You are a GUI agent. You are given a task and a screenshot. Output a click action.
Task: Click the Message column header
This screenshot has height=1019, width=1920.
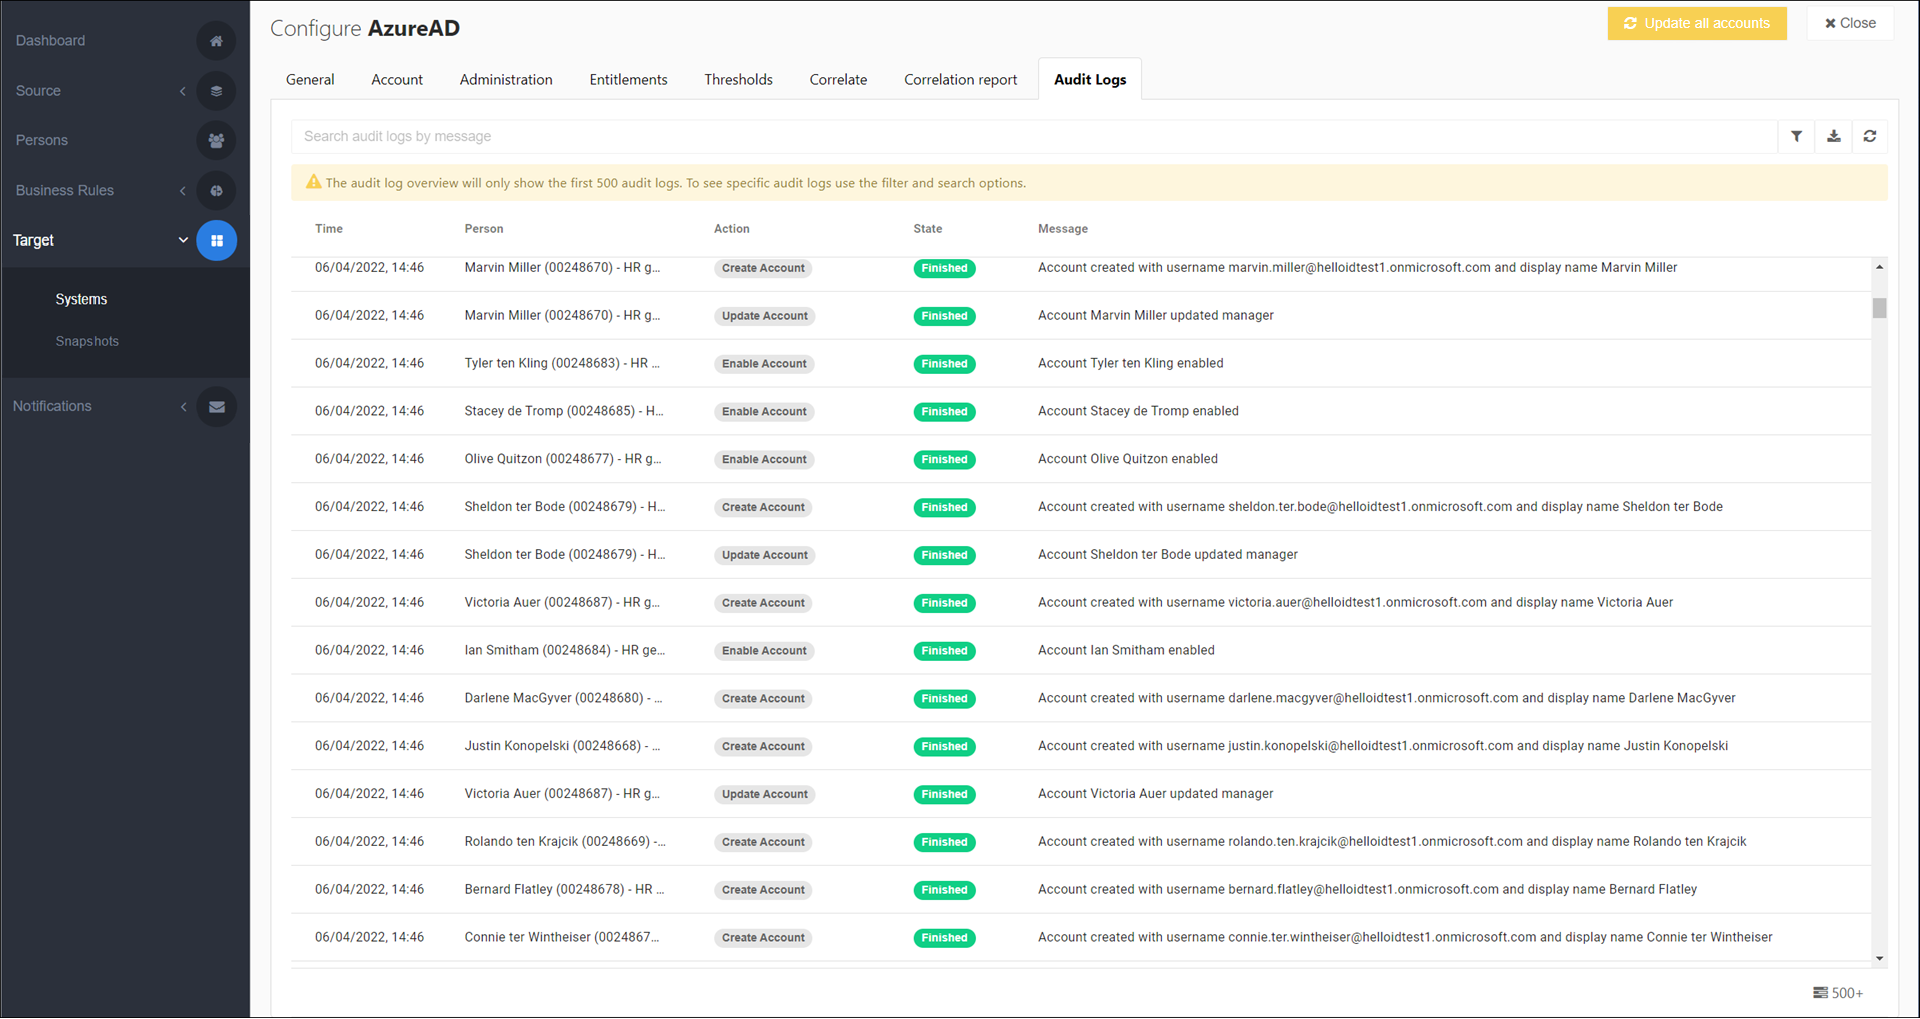[1063, 229]
